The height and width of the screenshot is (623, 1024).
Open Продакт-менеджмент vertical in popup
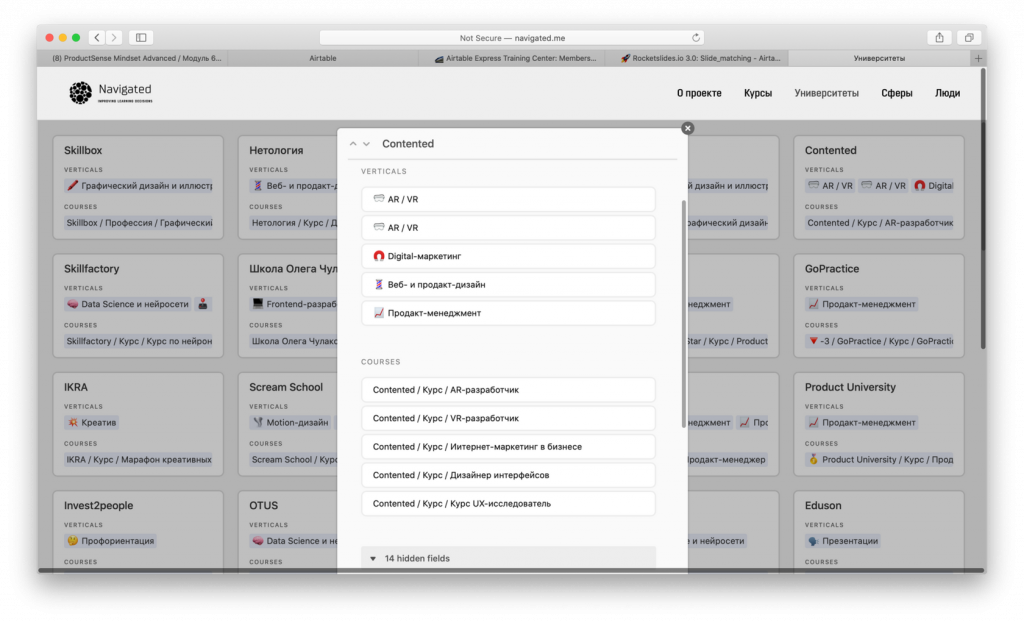(x=508, y=313)
